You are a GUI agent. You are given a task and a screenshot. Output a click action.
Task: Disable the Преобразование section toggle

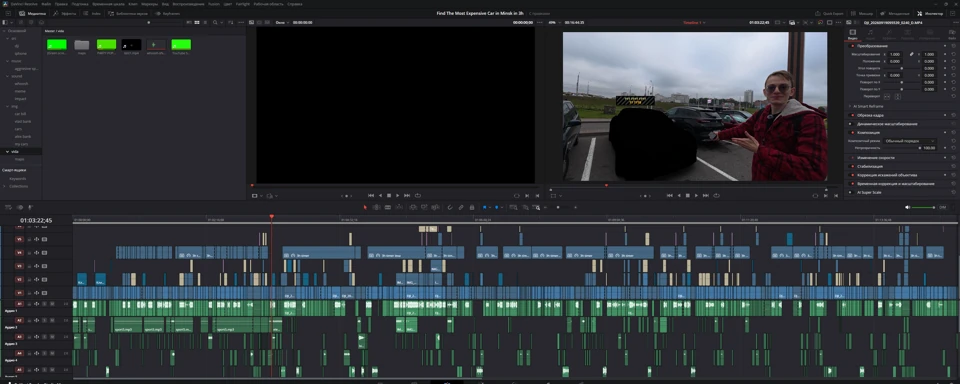(853, 46)
